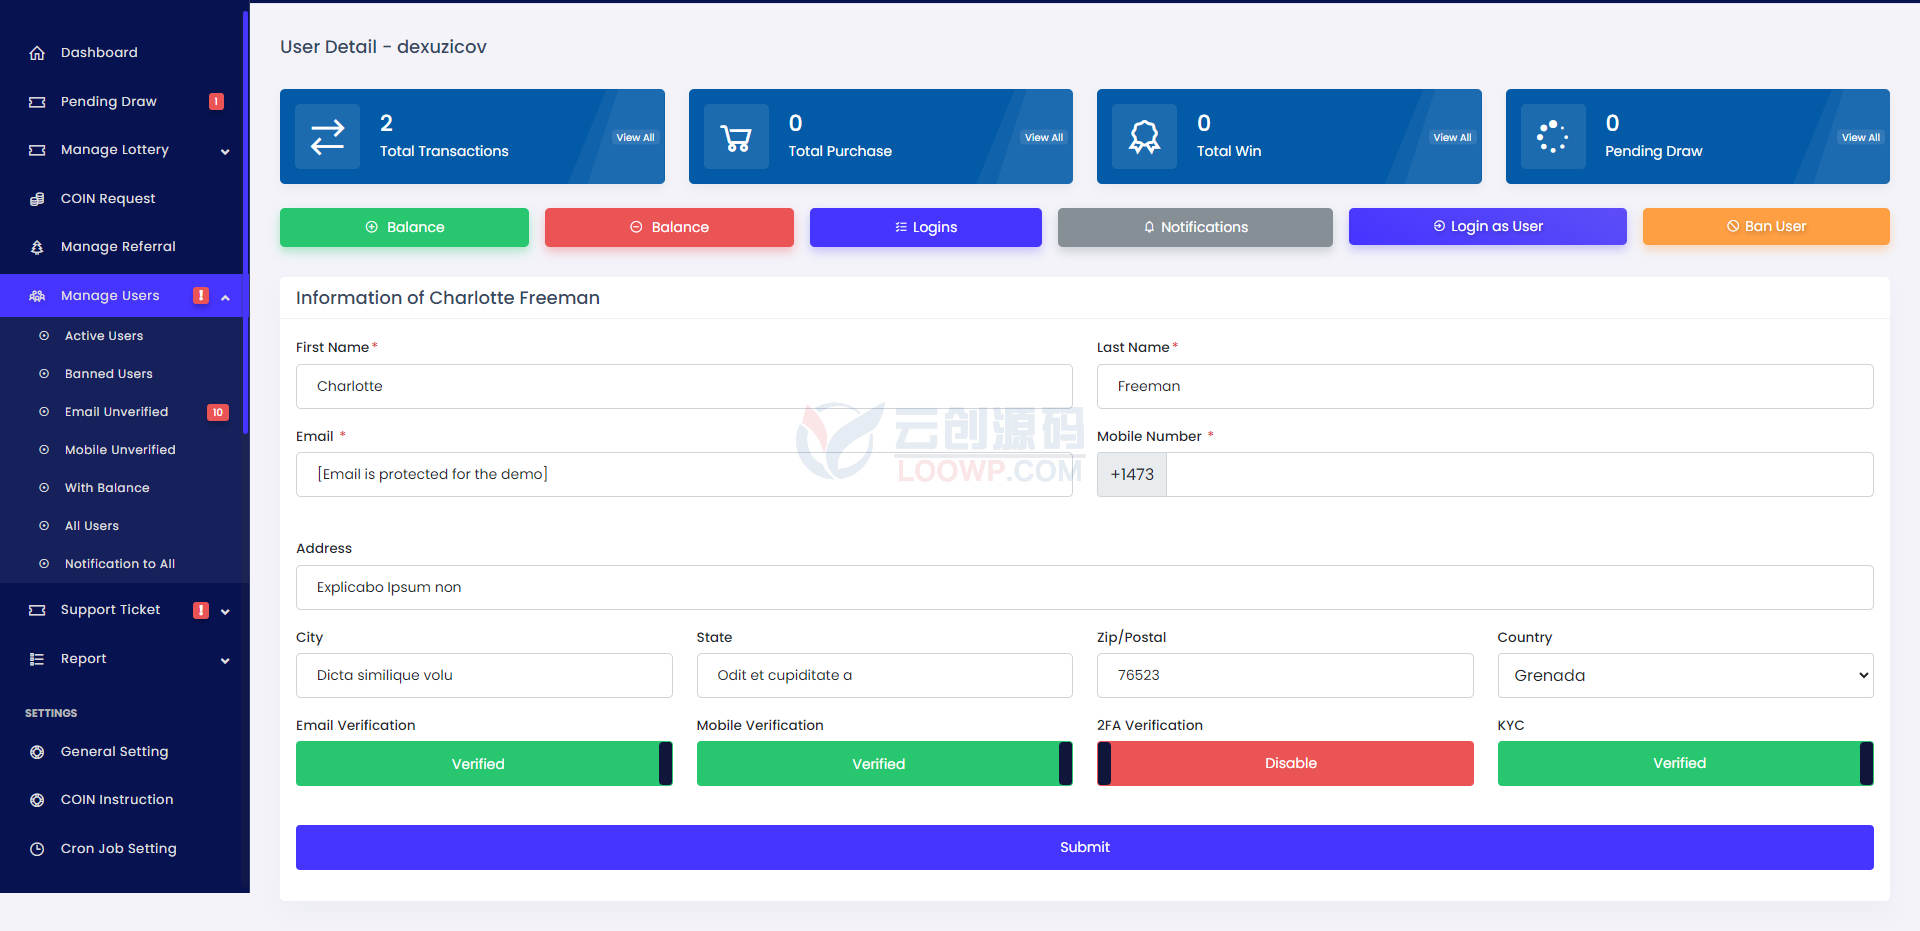Click red subtract Balance button
The image size is (1920, 931).
tap(669, 227)
